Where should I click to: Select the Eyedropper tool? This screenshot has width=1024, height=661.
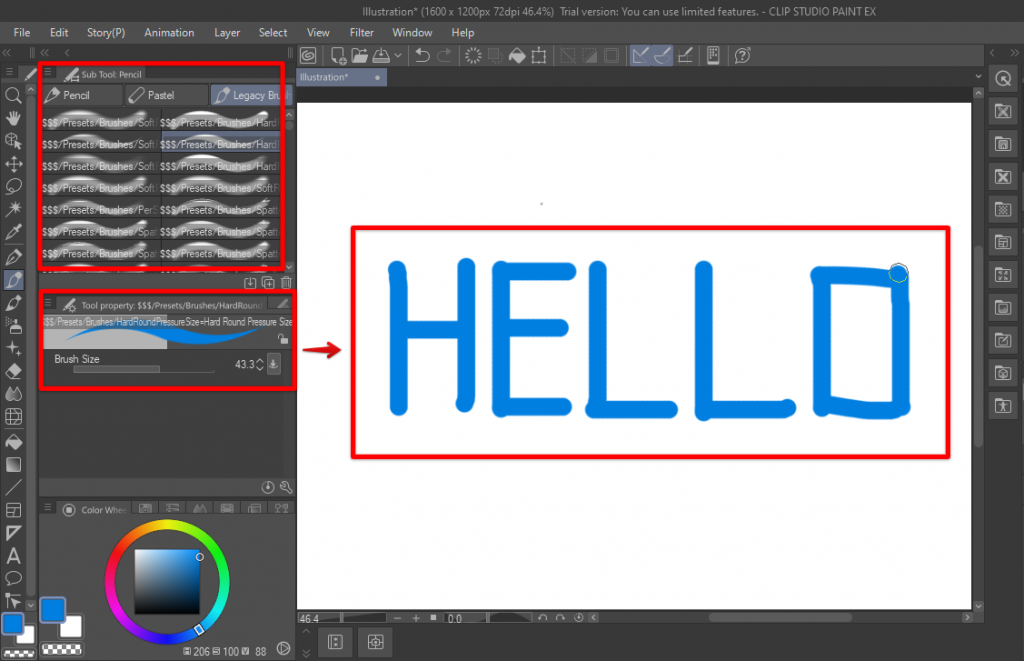(12, 232)
